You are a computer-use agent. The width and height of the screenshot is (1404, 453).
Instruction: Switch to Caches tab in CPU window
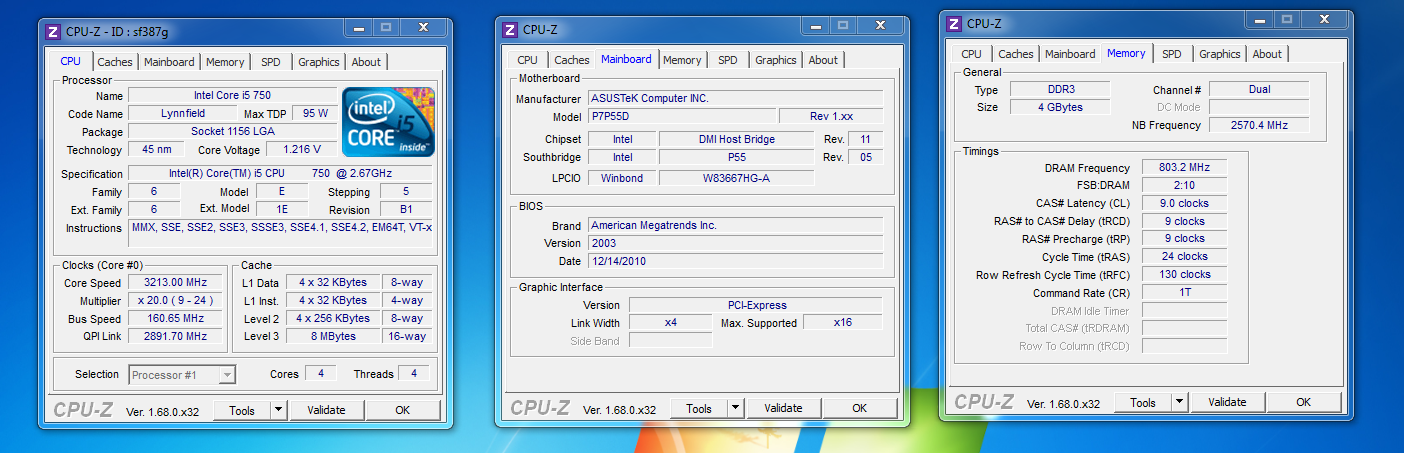[x=115, y=62]
